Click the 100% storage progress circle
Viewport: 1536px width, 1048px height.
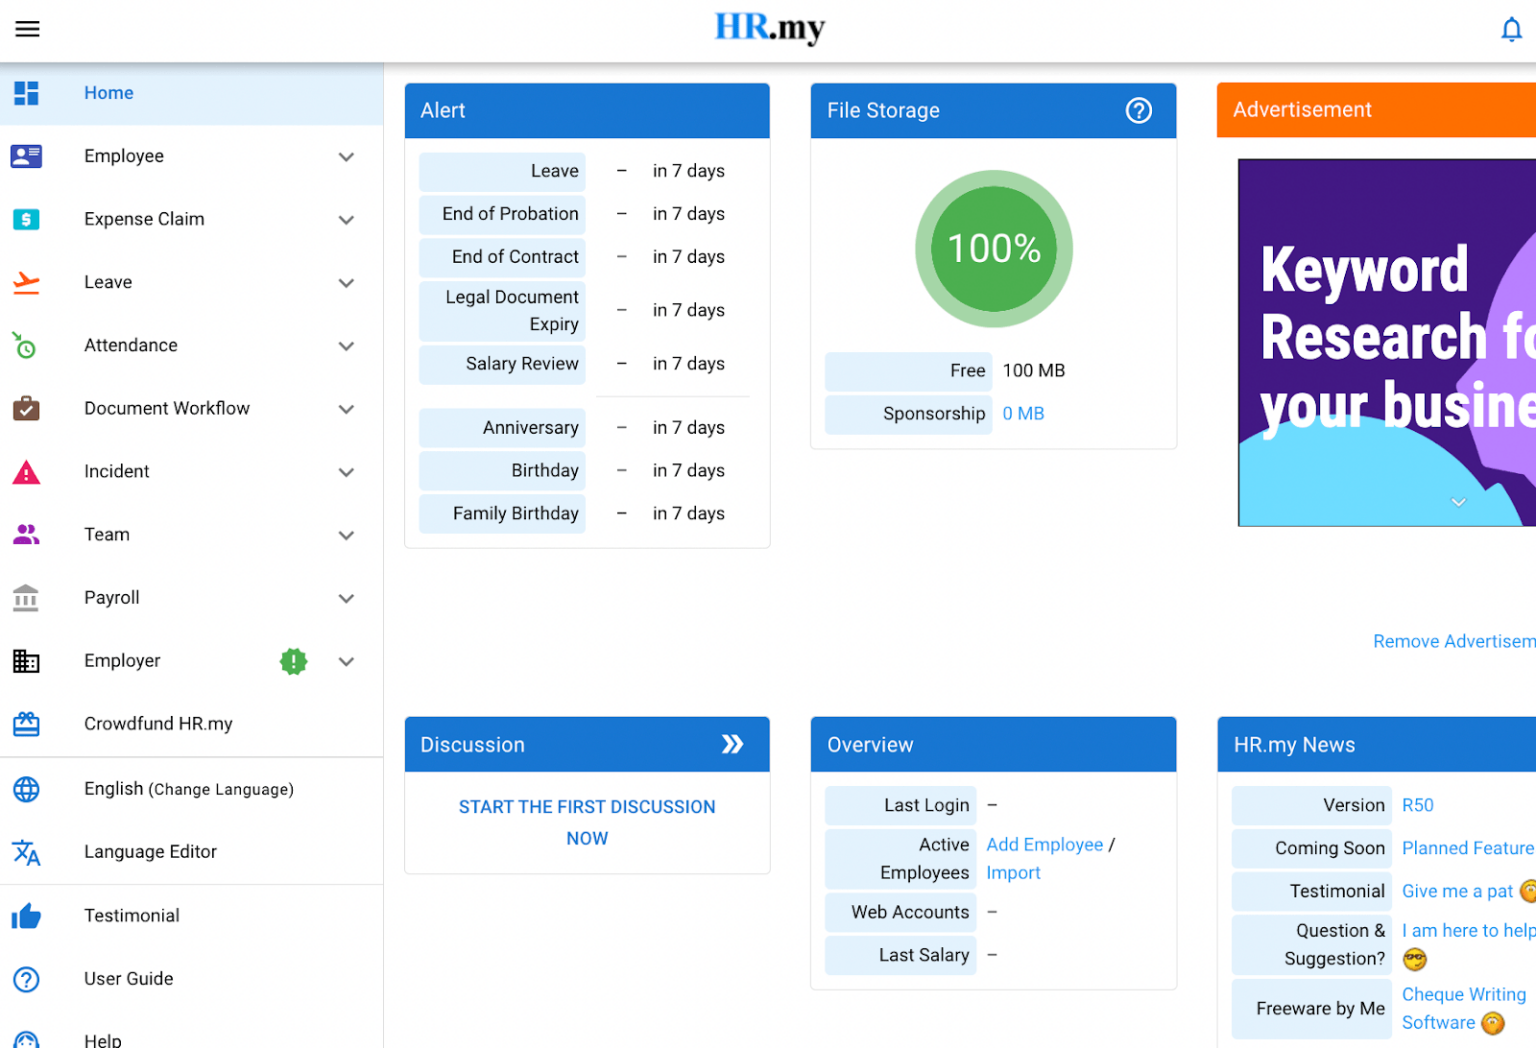tap(993, 248)
